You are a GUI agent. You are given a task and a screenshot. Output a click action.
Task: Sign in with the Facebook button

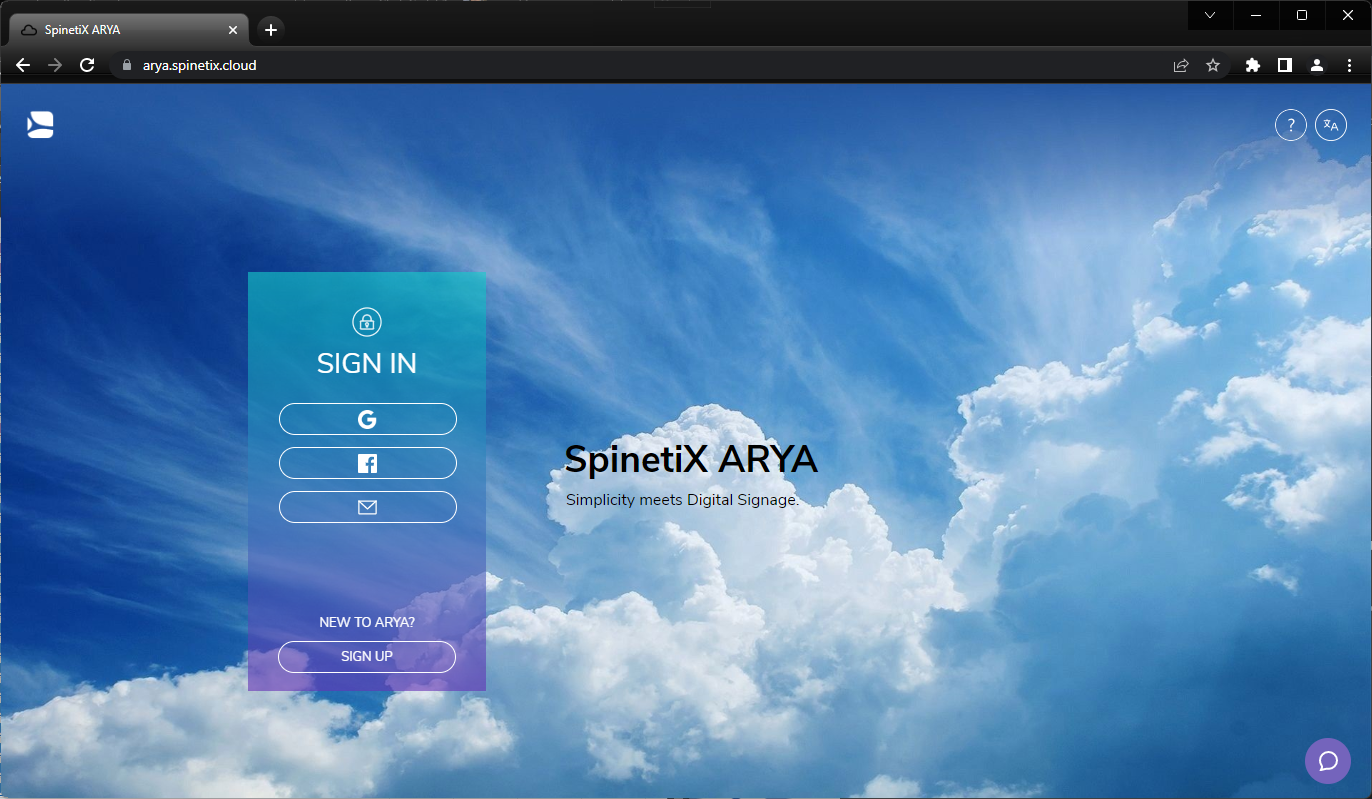[367, 463]
